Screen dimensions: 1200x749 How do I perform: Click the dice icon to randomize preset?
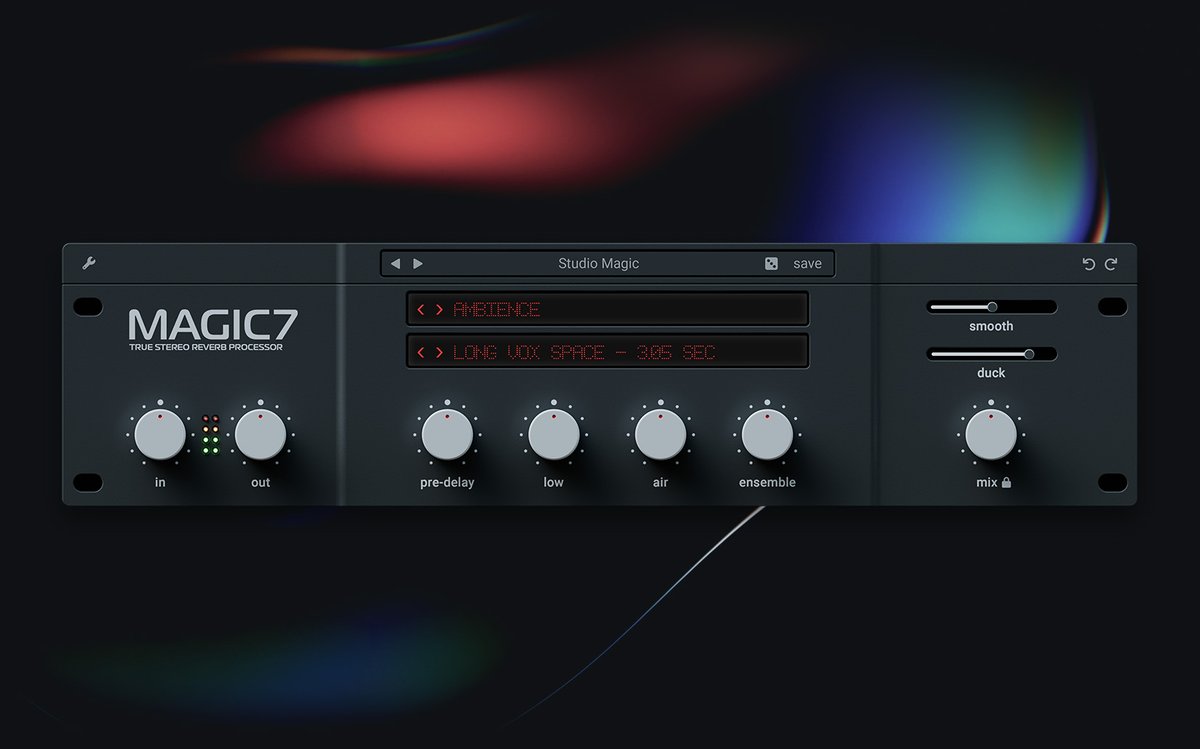coord(770,263)
